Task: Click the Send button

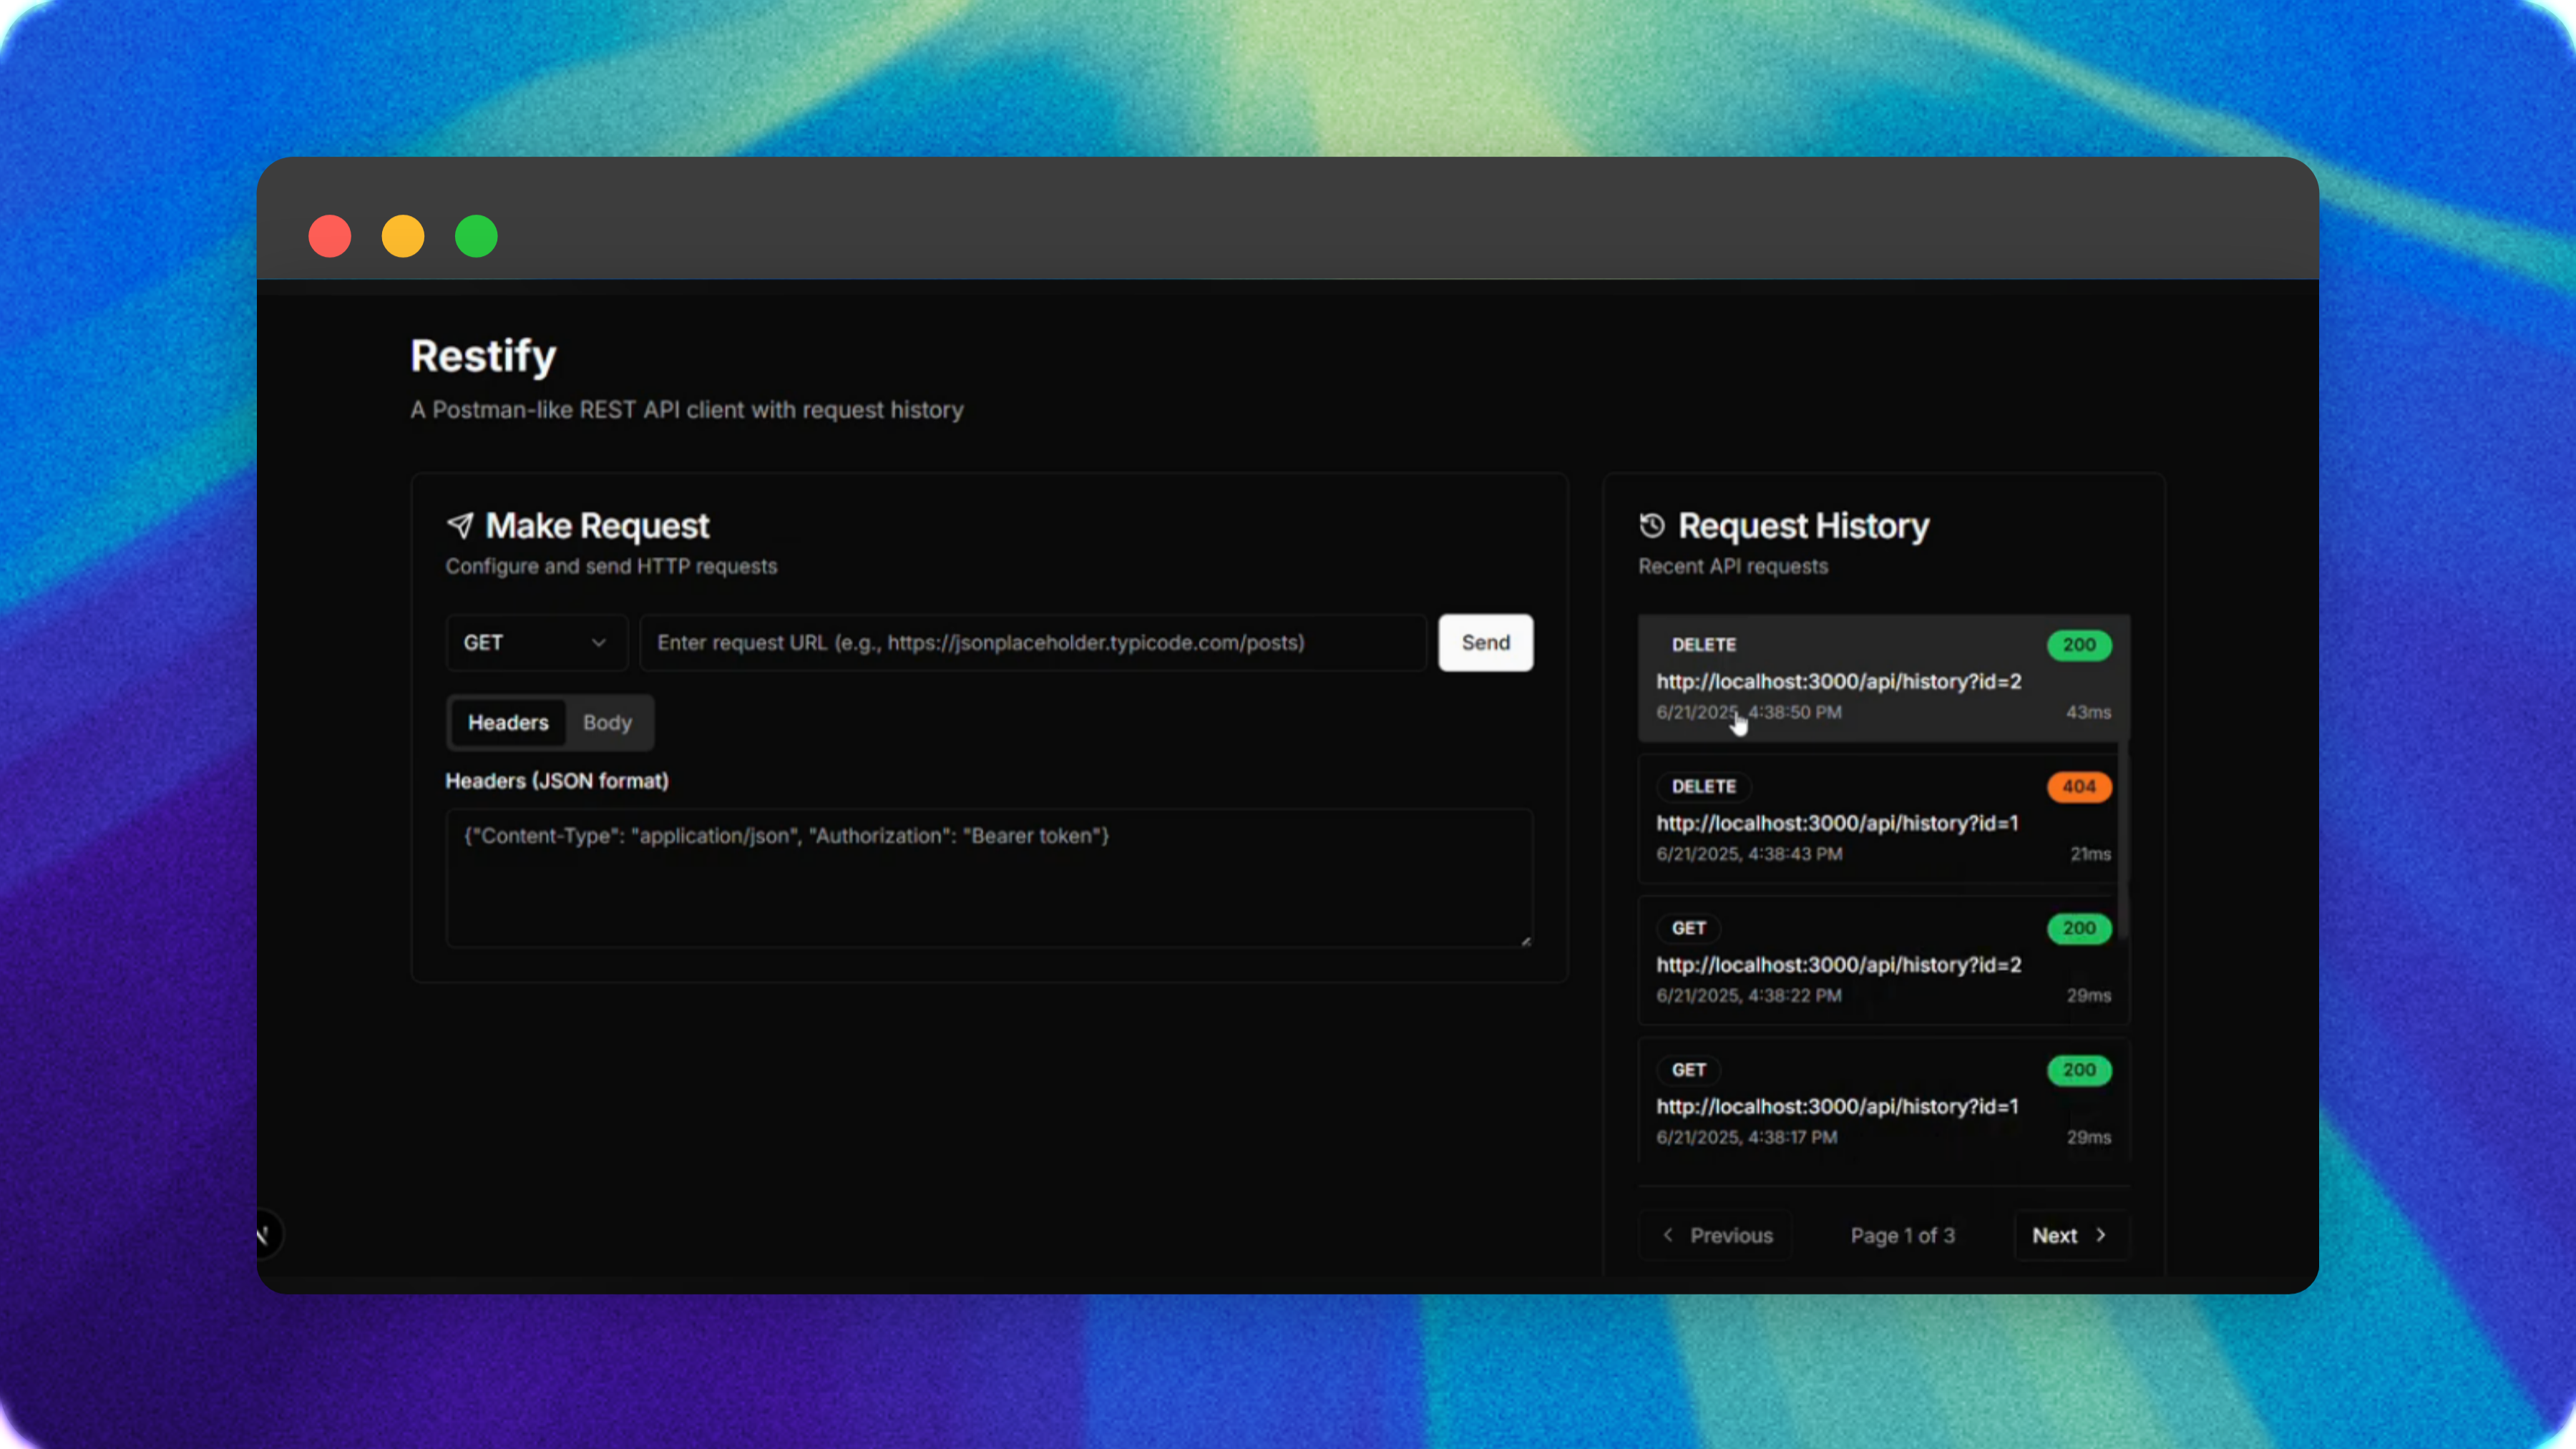Action: pos(1485,643)
